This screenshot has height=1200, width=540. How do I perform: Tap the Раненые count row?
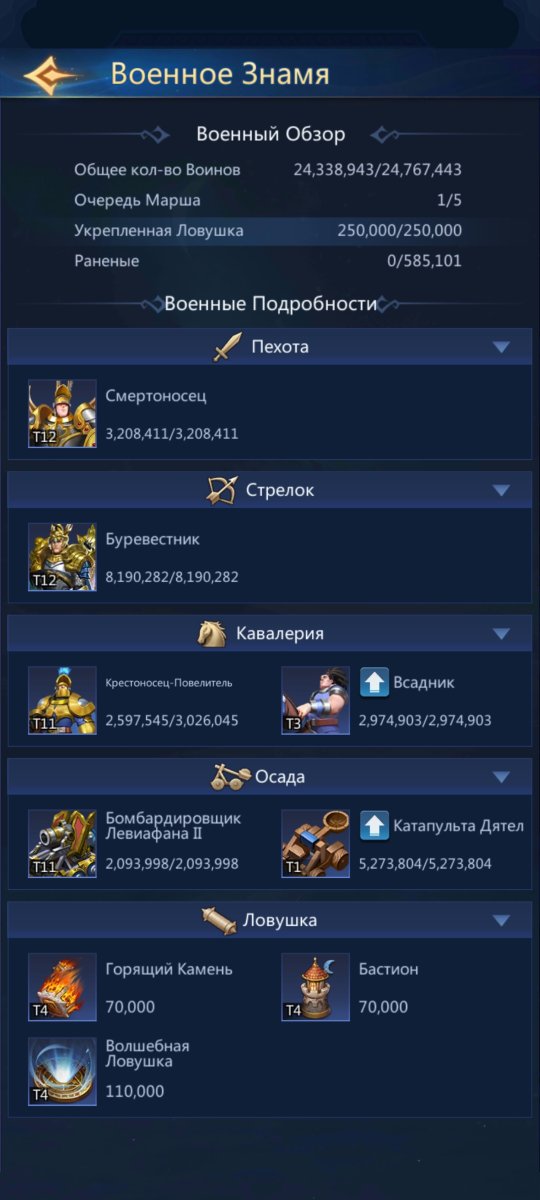pyautogui.click(x=268, y=261)
